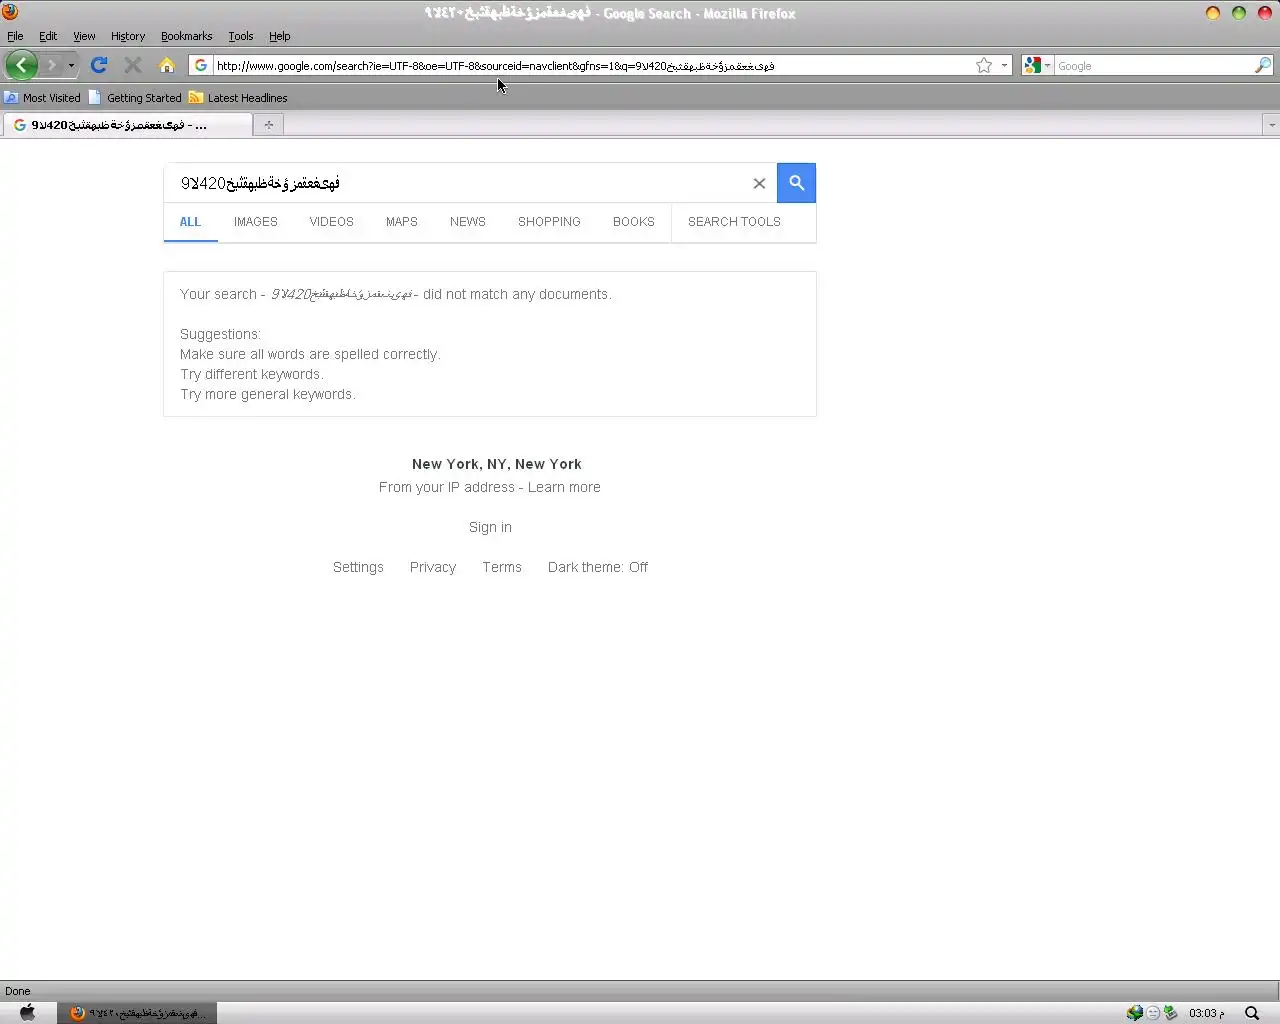
Task: Switch to VIDEOS results
Action: pyautogui.click(x=331, y=222)
